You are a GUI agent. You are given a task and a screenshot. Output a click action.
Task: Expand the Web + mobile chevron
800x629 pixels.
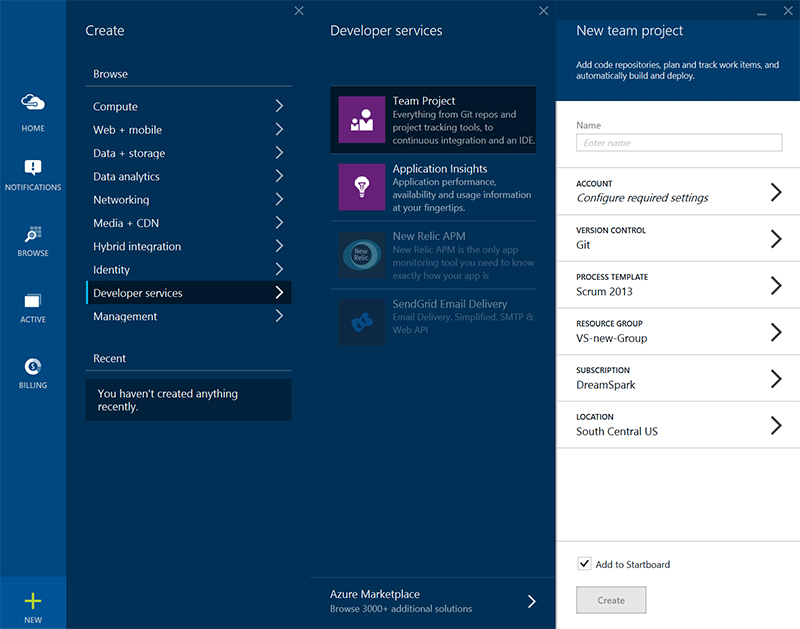click(279, 130)
